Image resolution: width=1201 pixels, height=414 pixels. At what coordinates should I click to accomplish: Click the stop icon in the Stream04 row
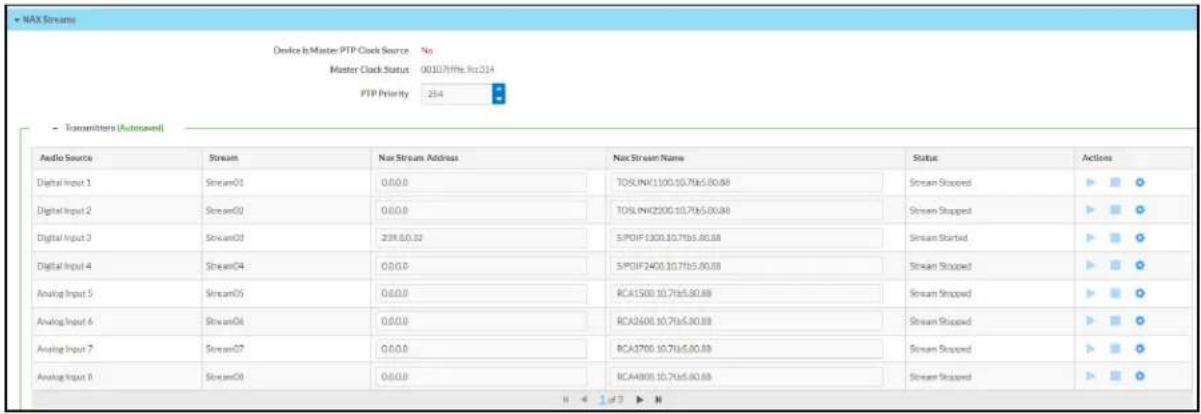click(1114, 267)
